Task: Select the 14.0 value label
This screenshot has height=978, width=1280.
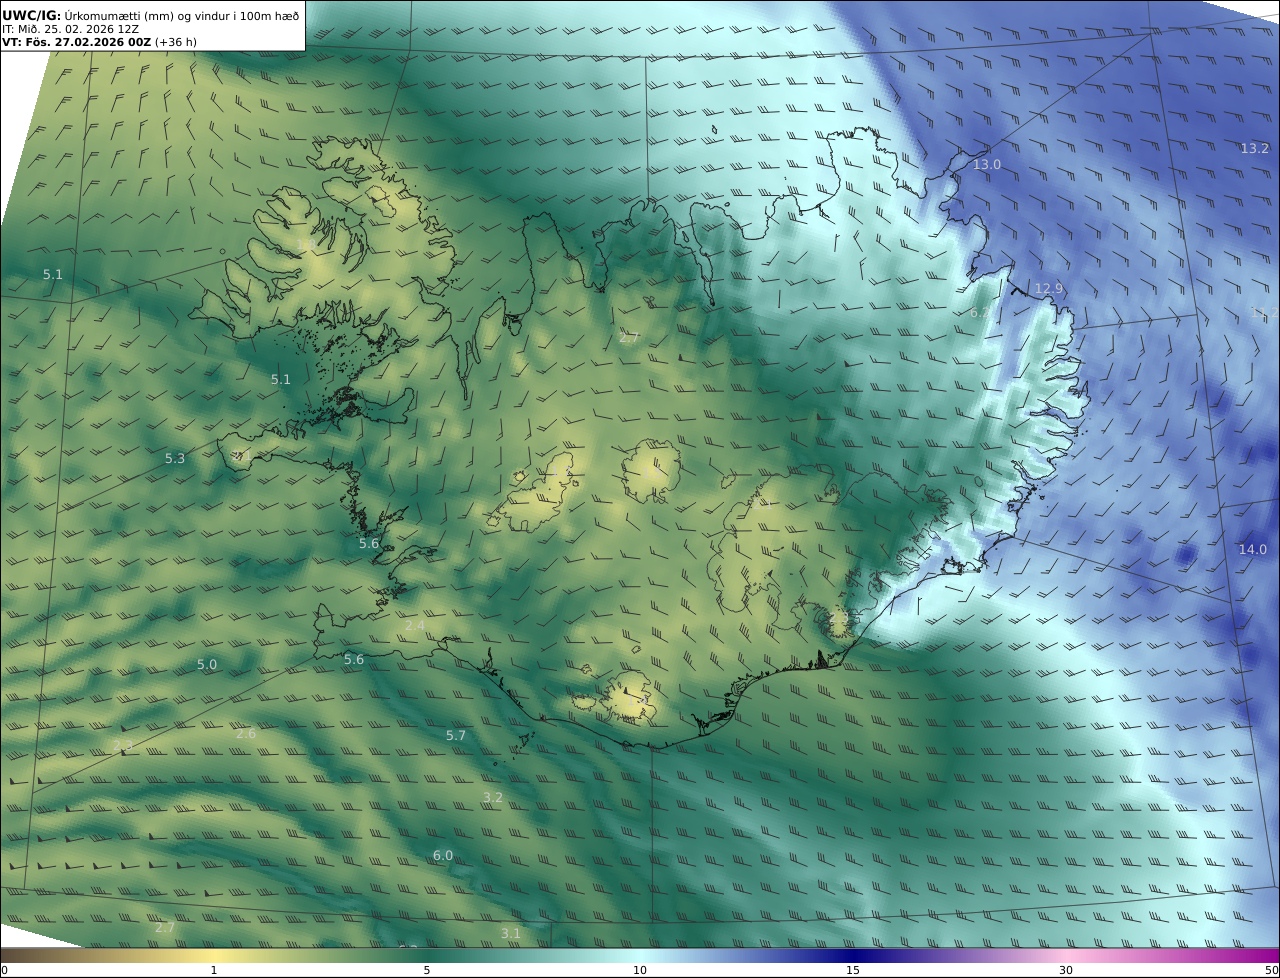Action: pyautogui.click(x=1252, y=549)
